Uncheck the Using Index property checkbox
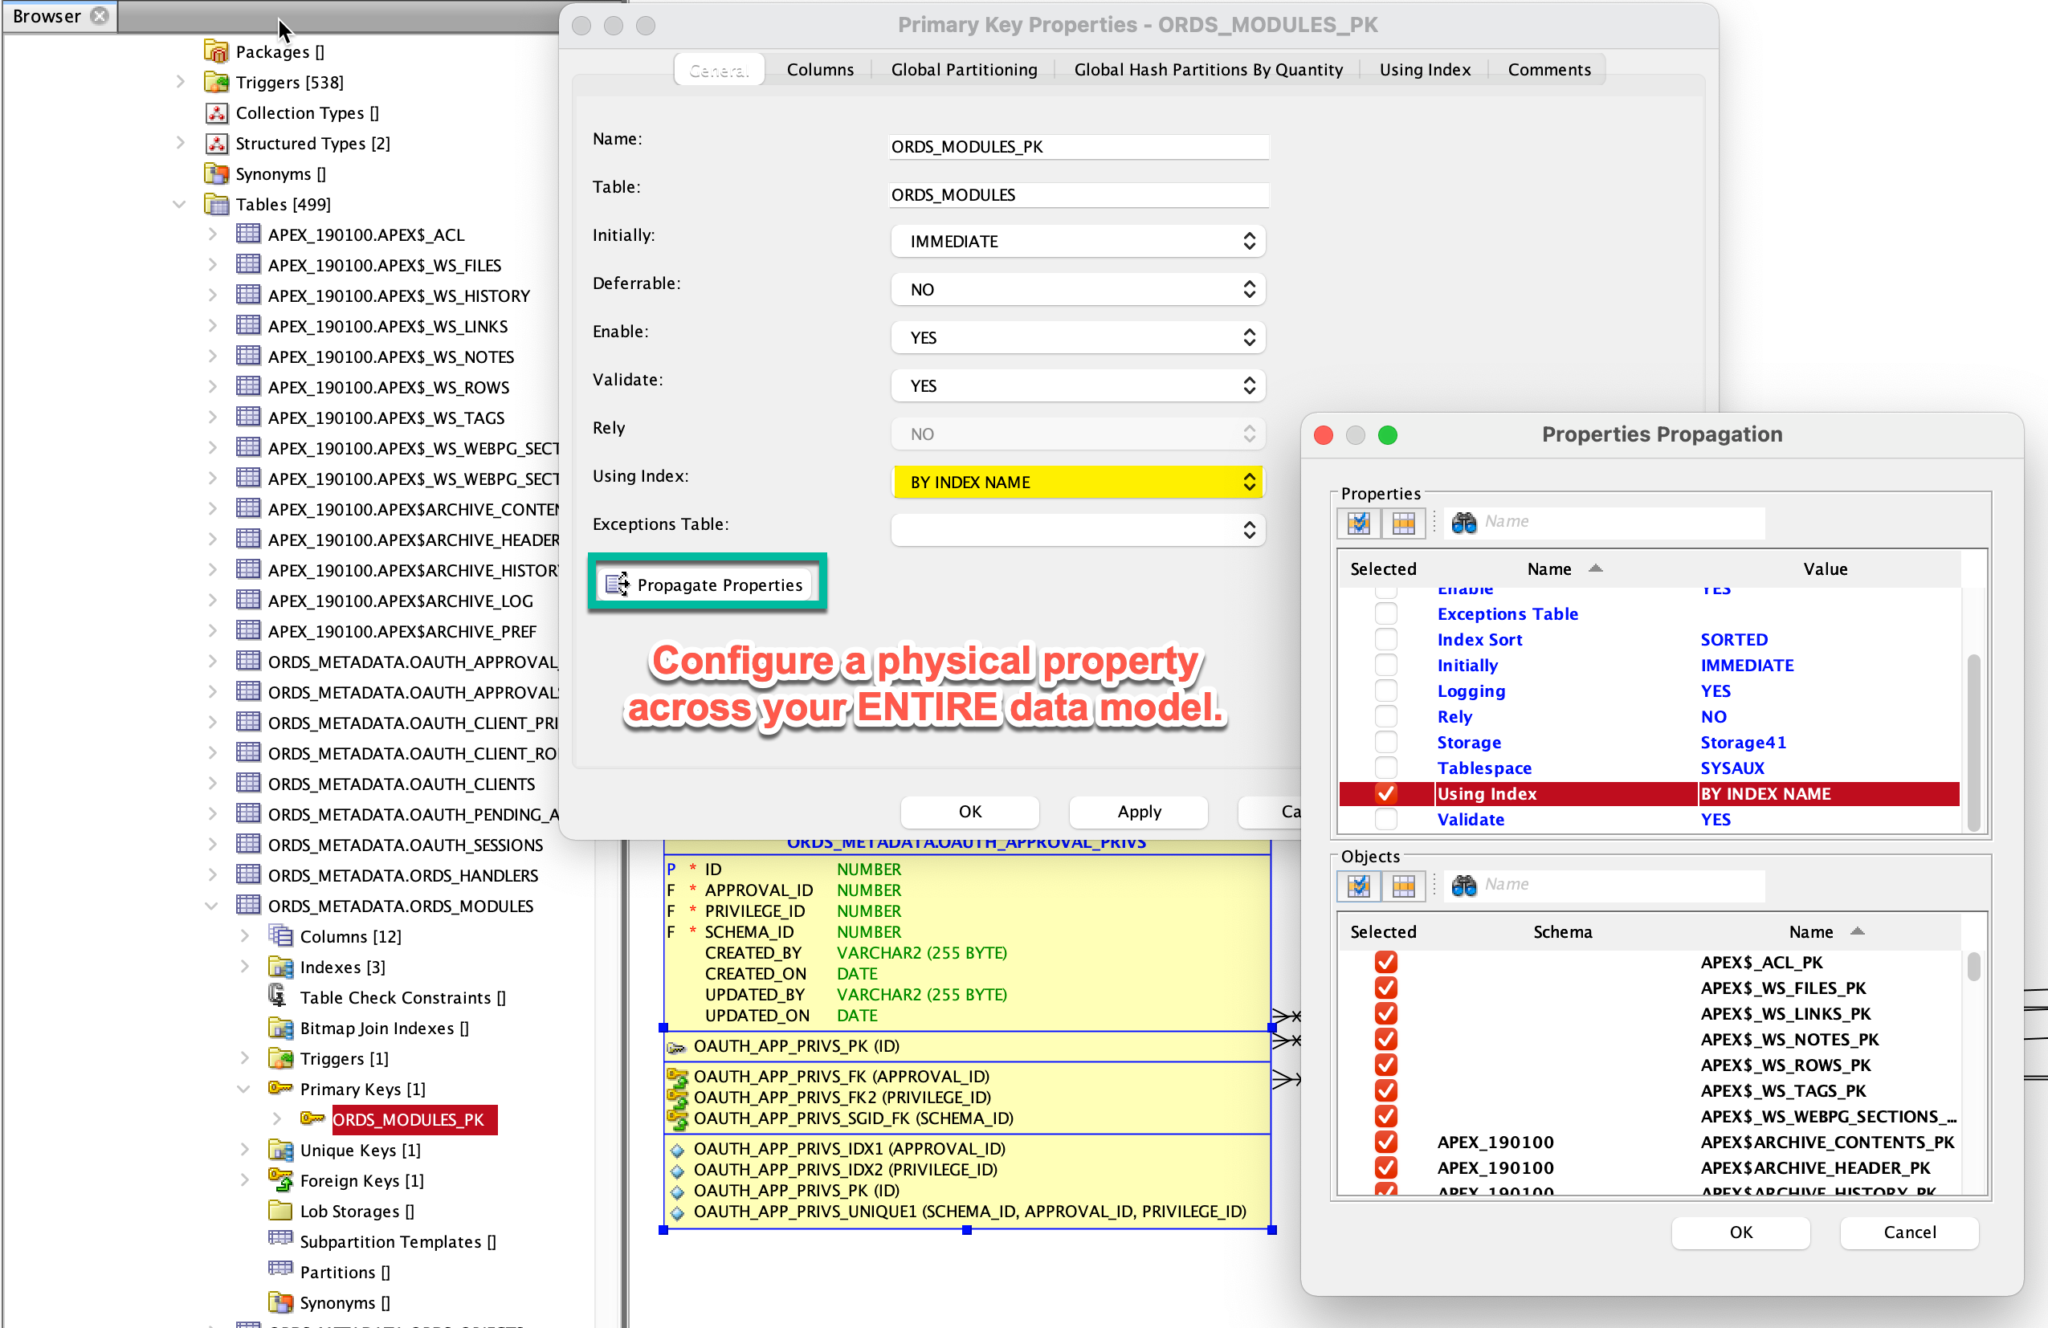Viewport: 2048px width, 1328px height. pos(1386,793)
